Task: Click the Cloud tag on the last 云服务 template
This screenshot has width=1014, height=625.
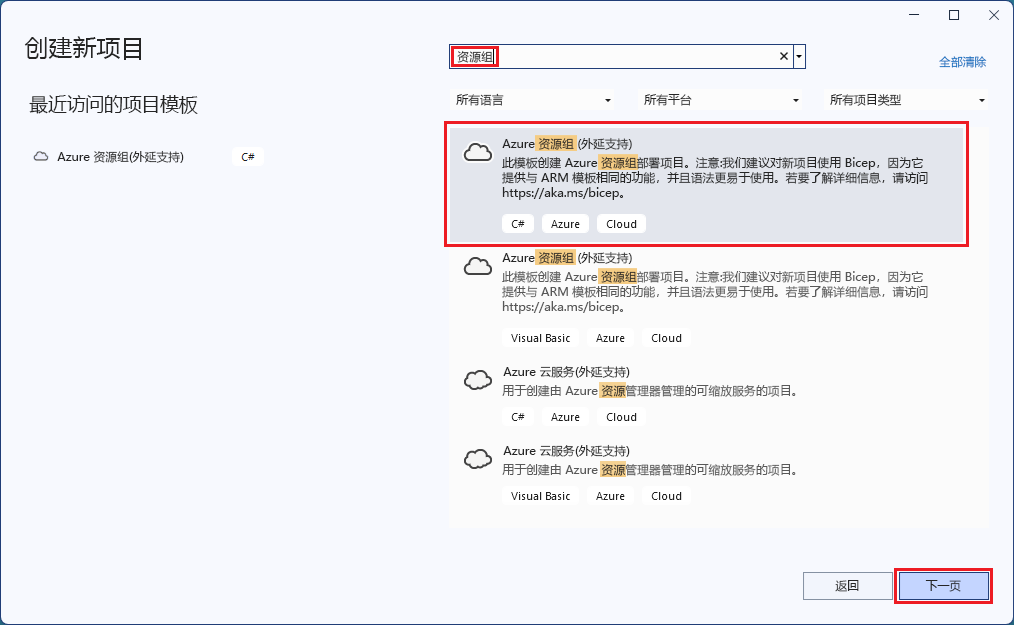Action: [665, 495]
